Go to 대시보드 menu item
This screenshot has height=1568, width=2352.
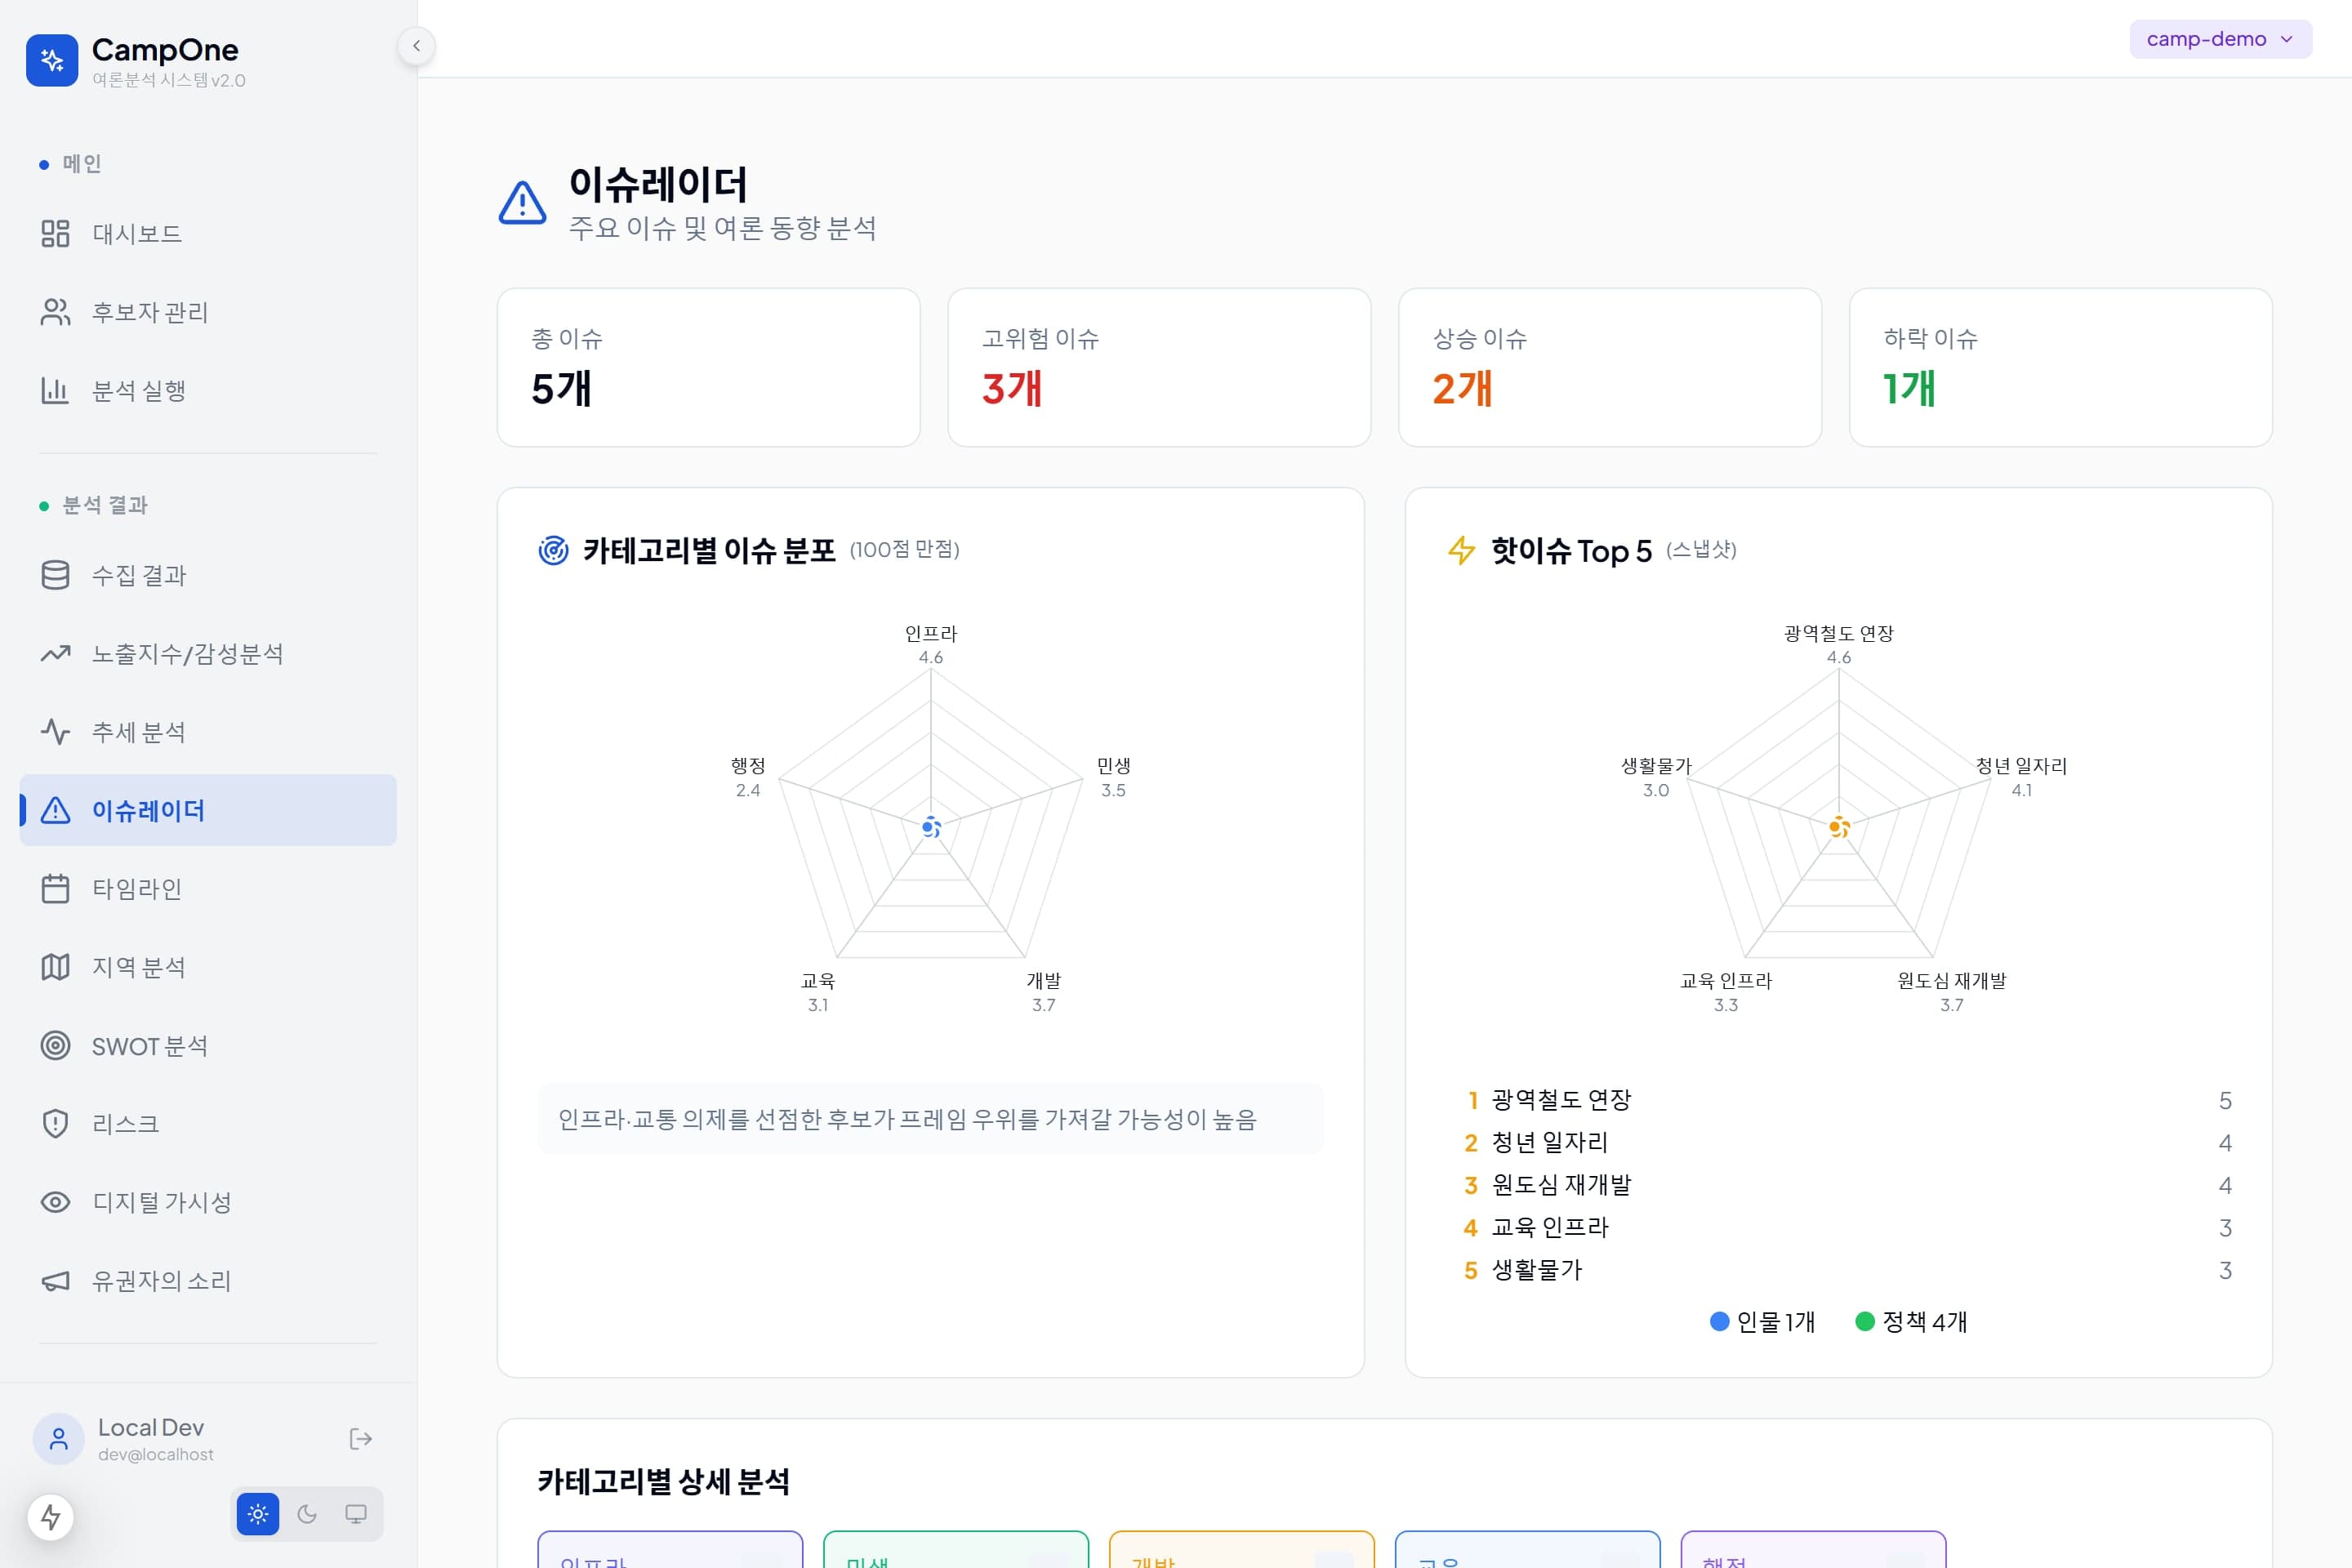pos(208,234)
